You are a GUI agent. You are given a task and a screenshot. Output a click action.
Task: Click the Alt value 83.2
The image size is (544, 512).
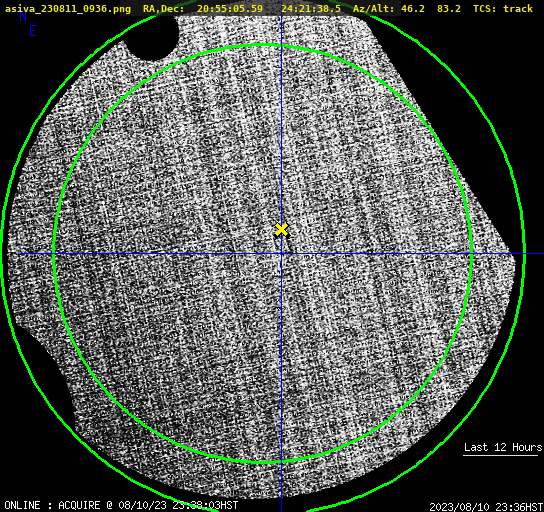click(449, 8)
